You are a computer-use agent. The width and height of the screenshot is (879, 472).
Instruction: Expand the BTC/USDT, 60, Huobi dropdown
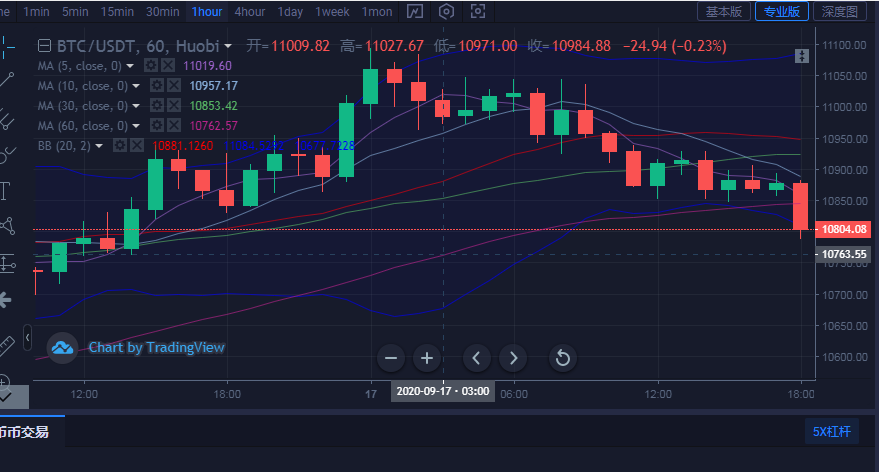coord(229,47)
